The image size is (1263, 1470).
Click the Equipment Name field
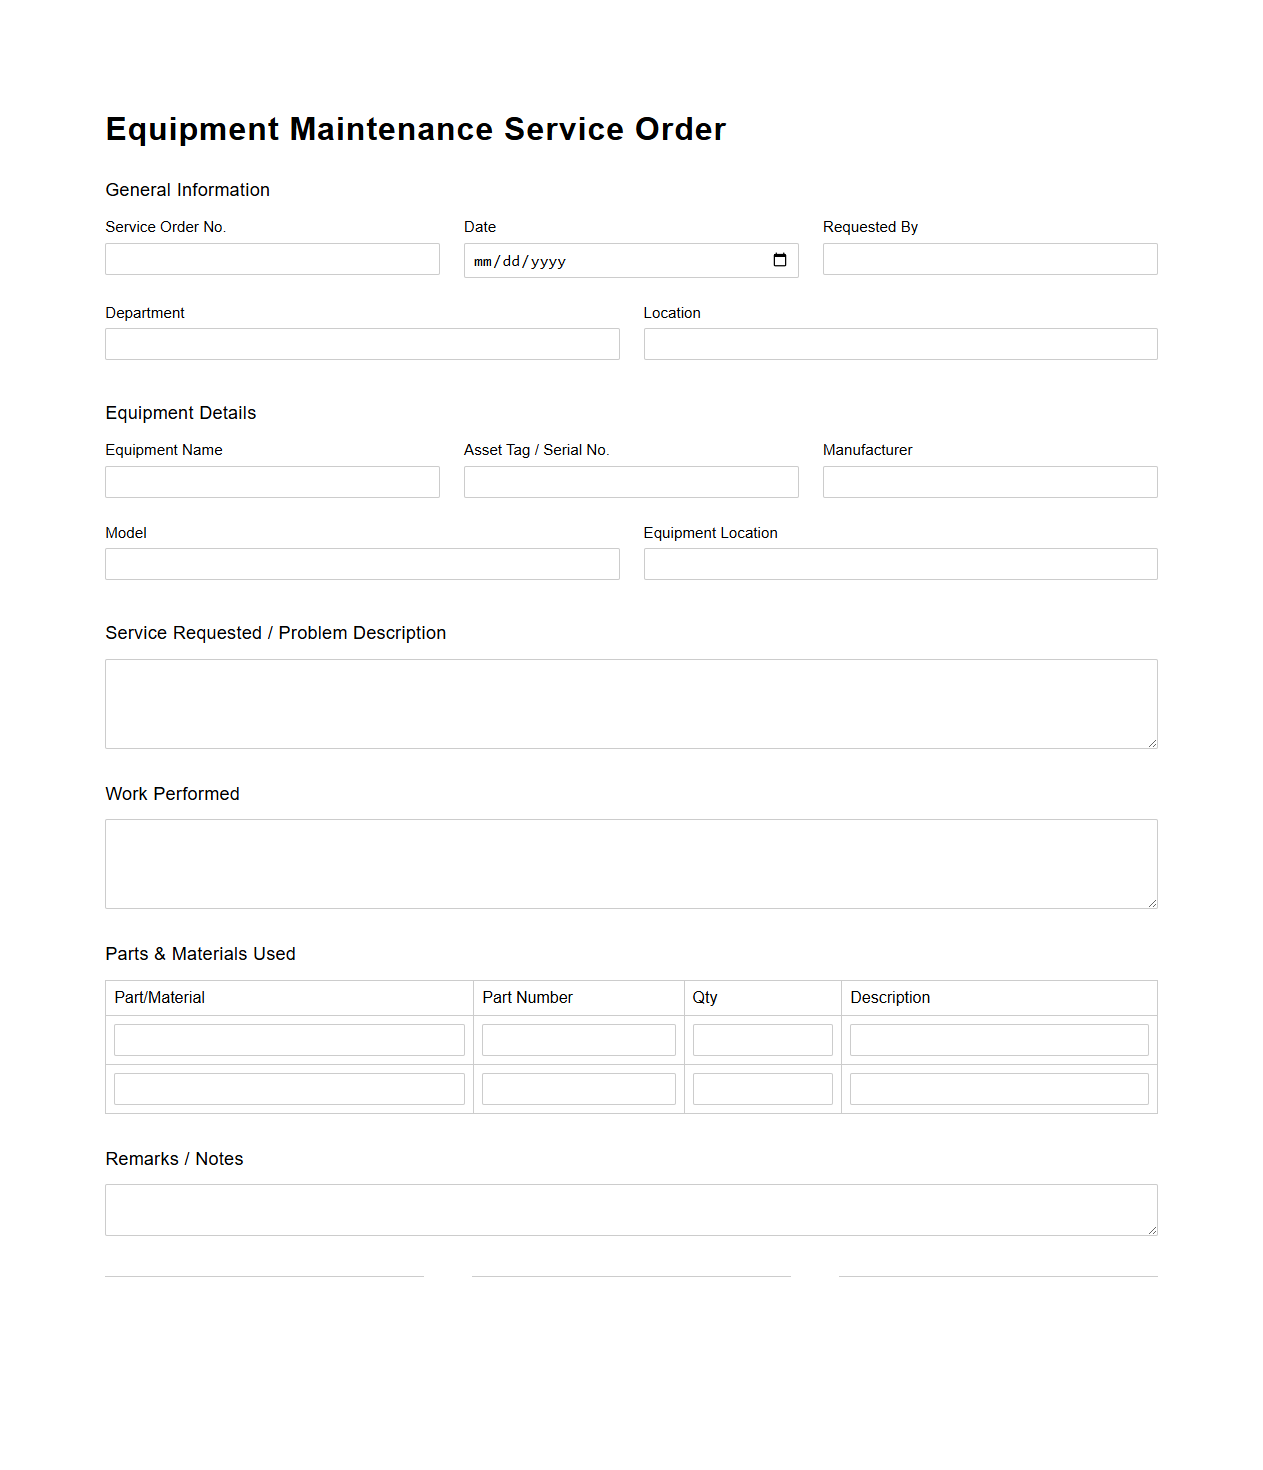click(x=272, y=481)
